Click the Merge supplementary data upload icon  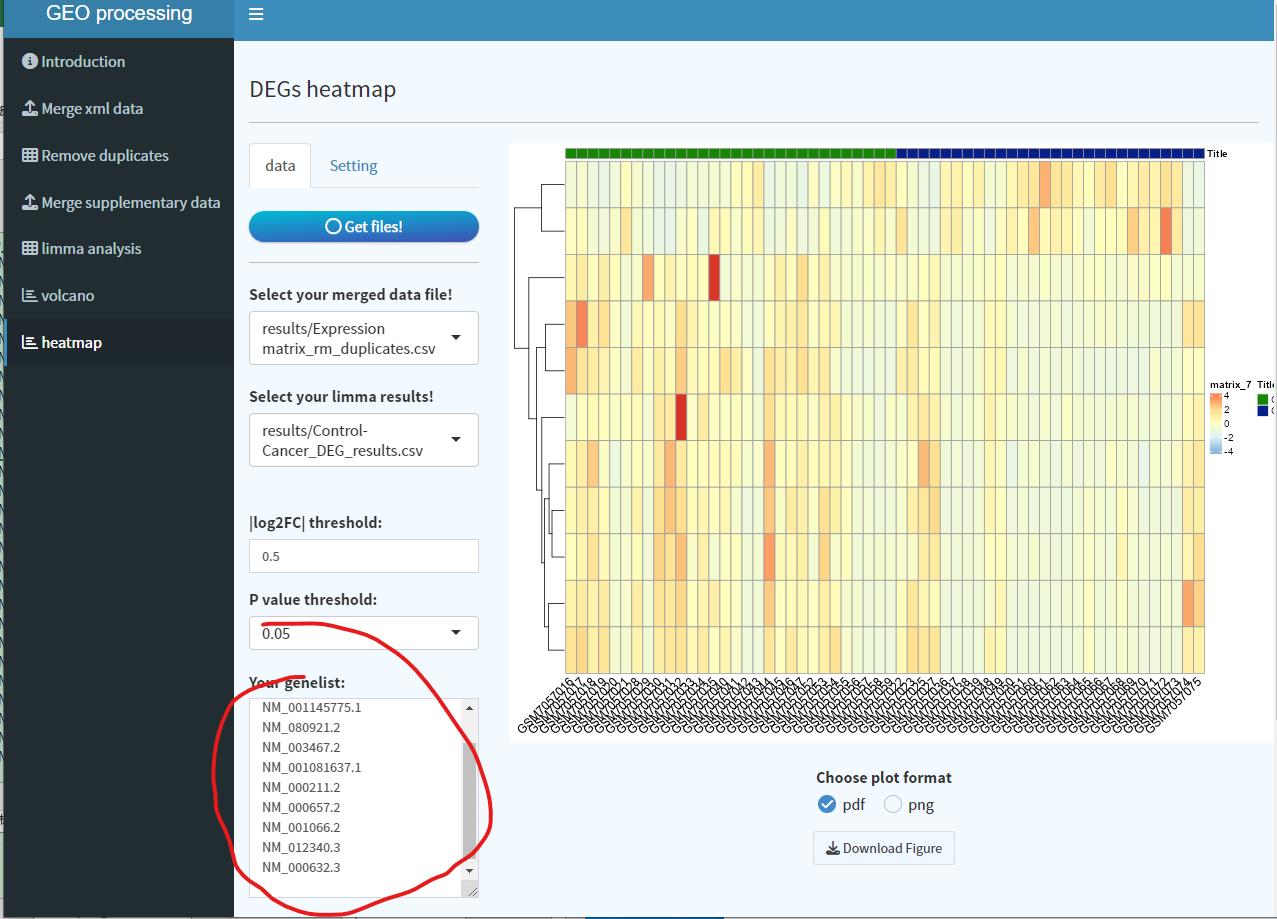[x=29, y=203]
